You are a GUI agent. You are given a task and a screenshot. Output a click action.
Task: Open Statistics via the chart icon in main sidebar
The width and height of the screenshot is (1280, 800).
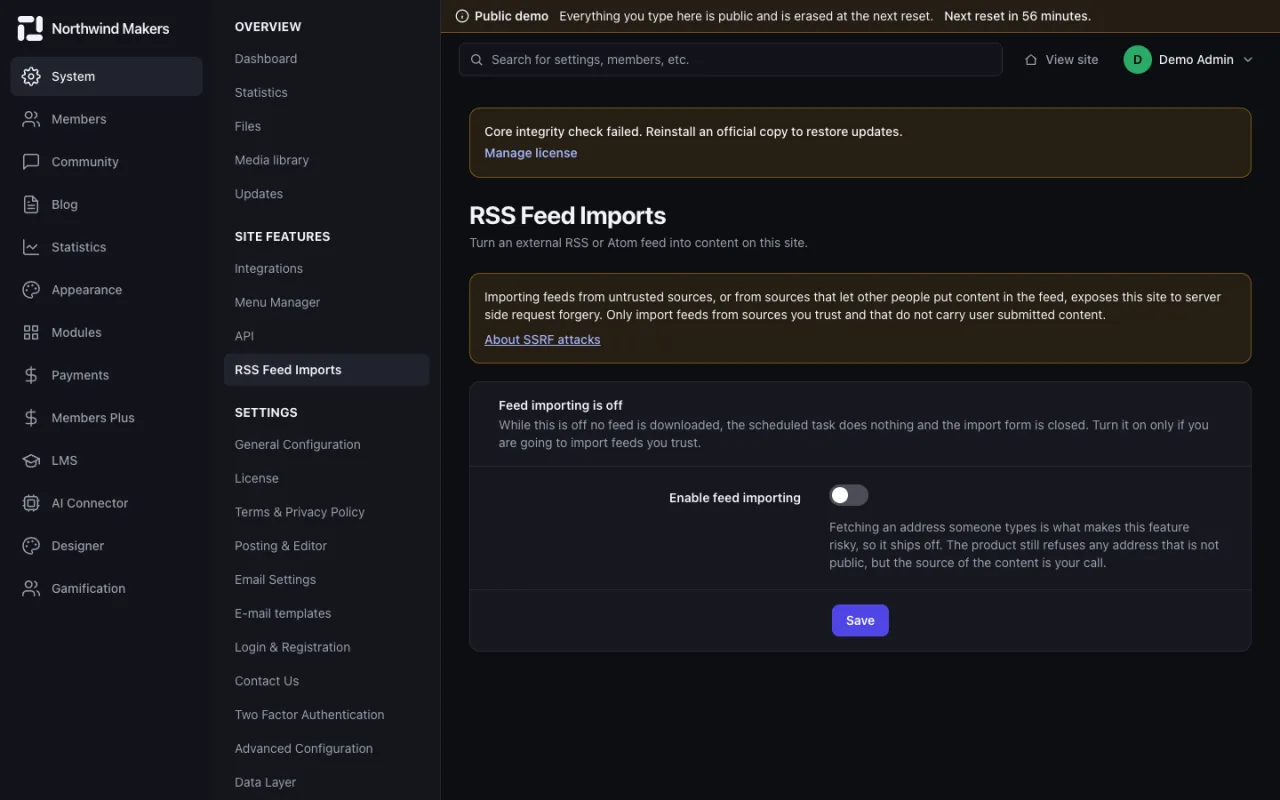tap(31, 247)
